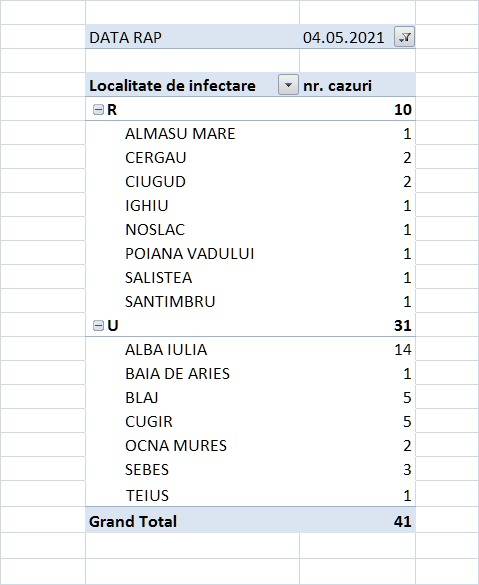Click the ALBA IULIA case count 14

403,350
